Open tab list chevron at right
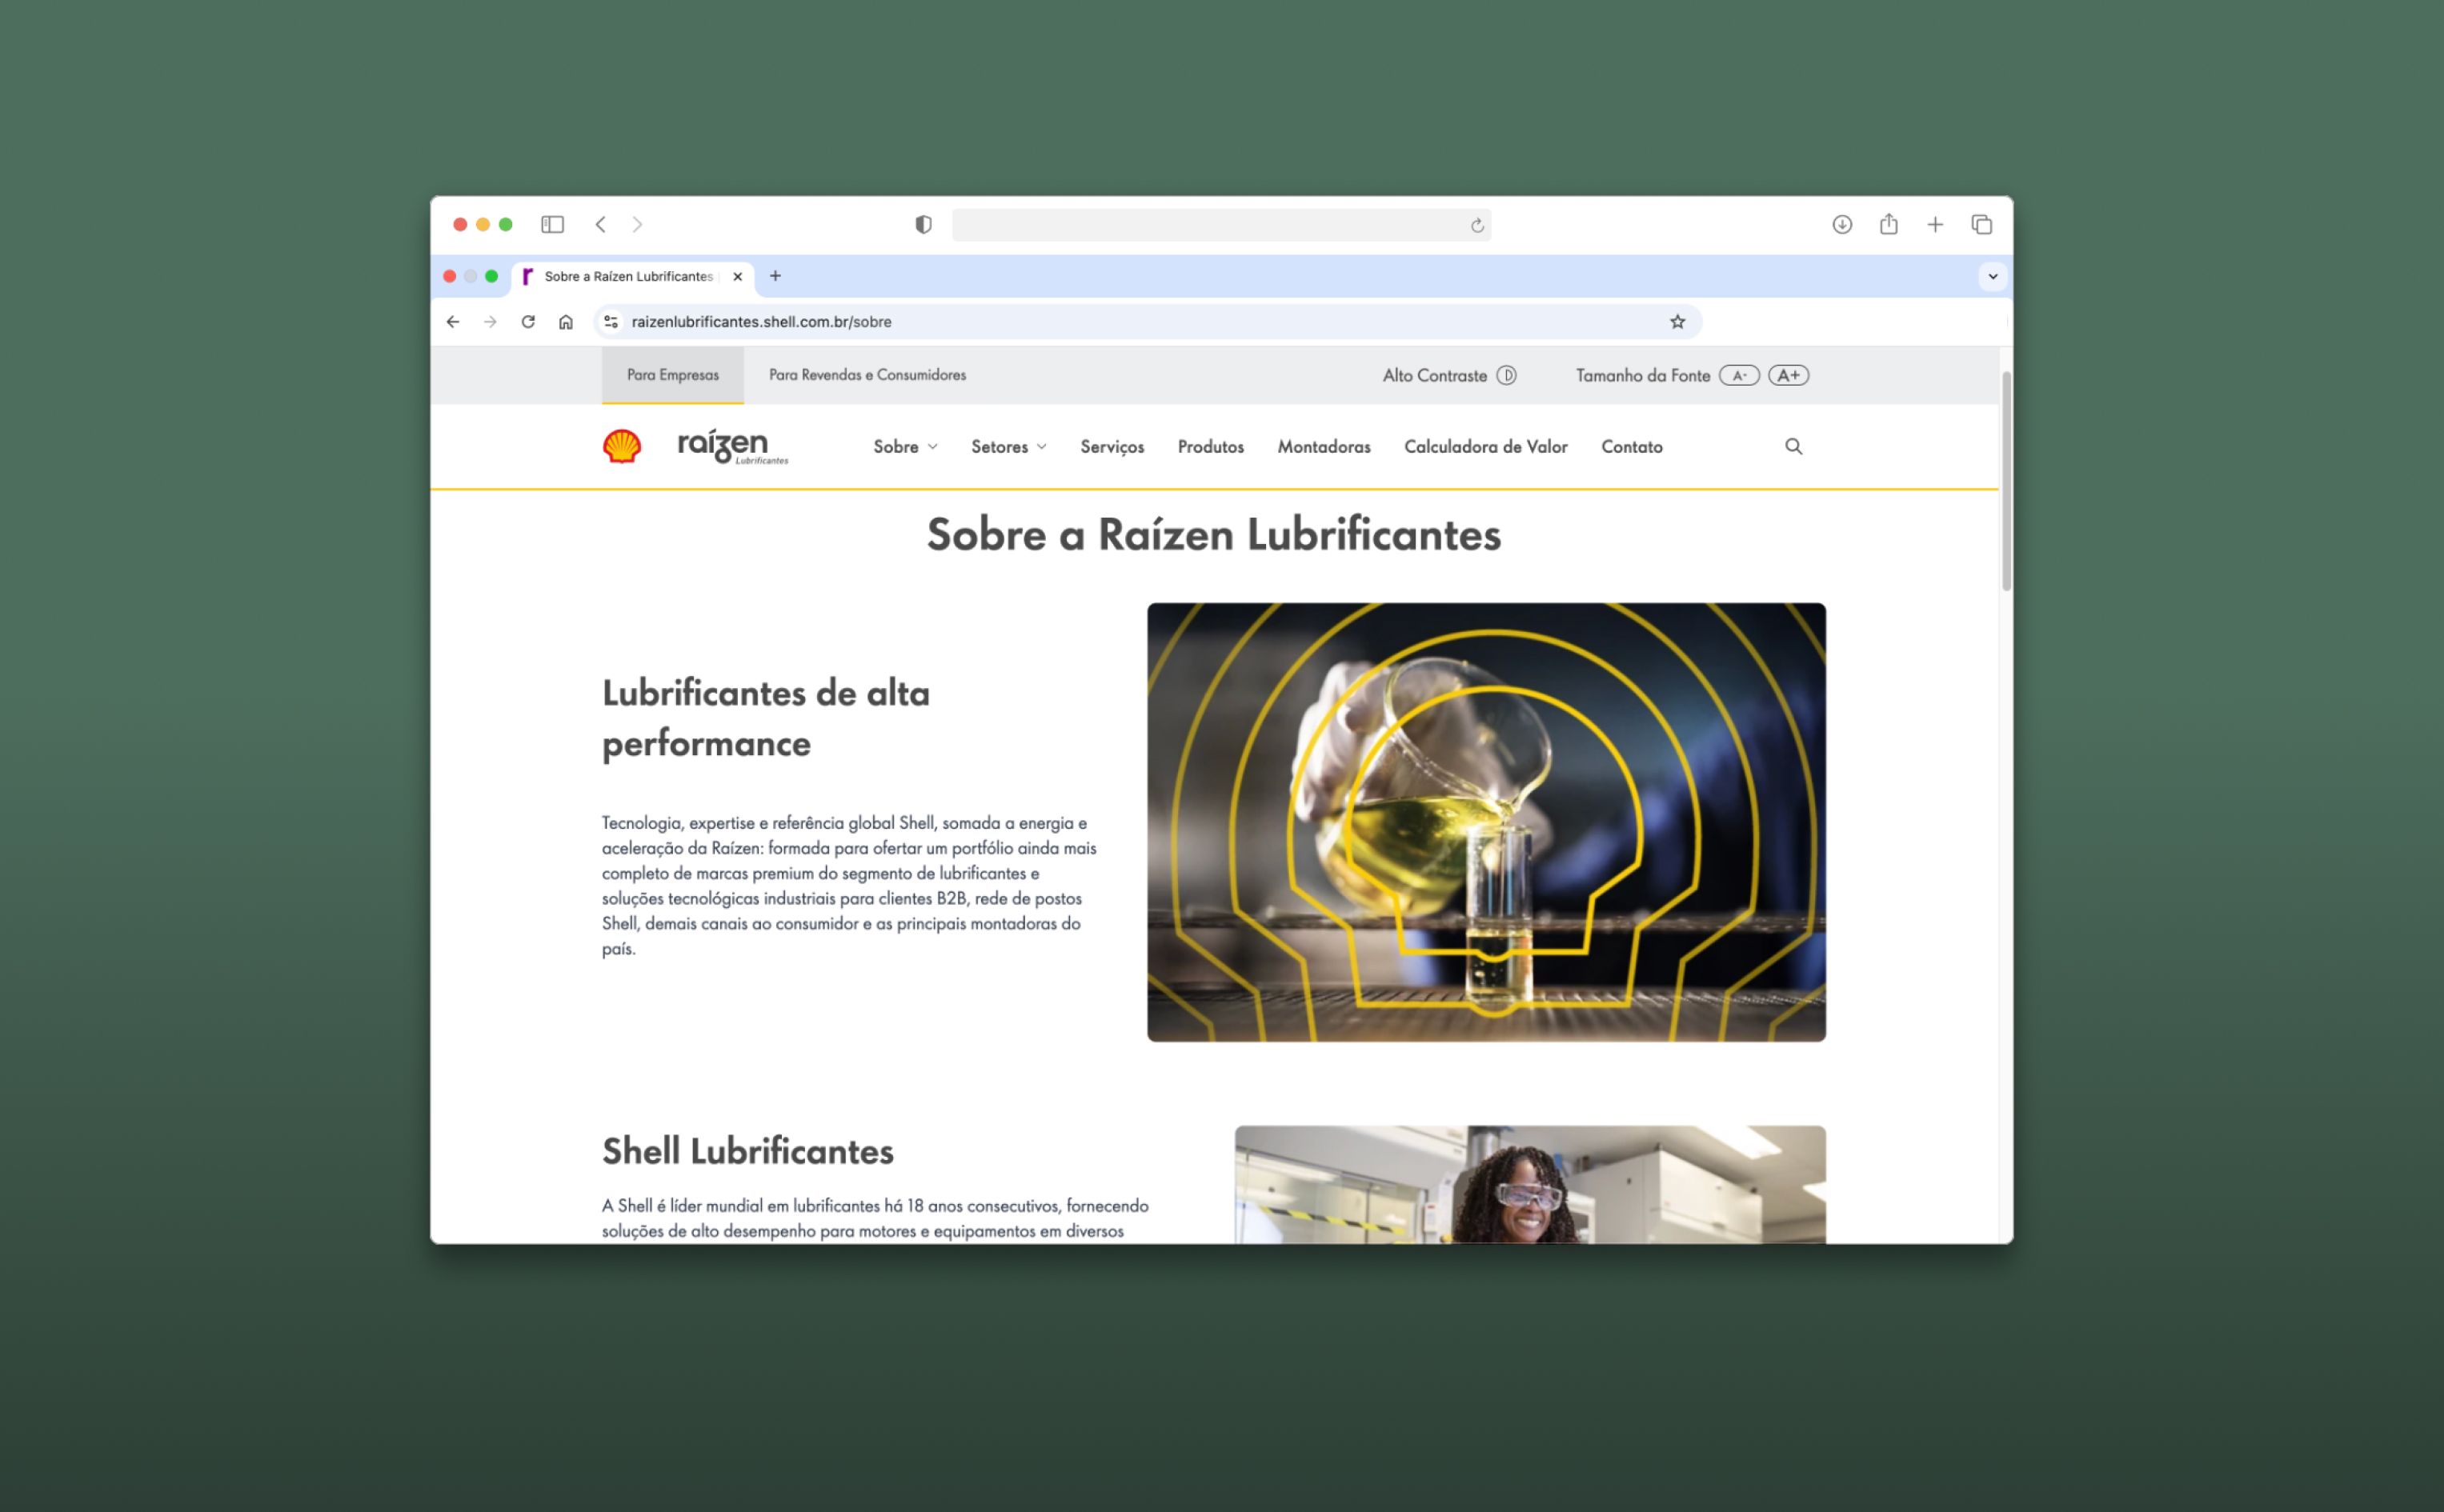This screenshot has height=1512, width=2444. click(x=1992, y=276)
